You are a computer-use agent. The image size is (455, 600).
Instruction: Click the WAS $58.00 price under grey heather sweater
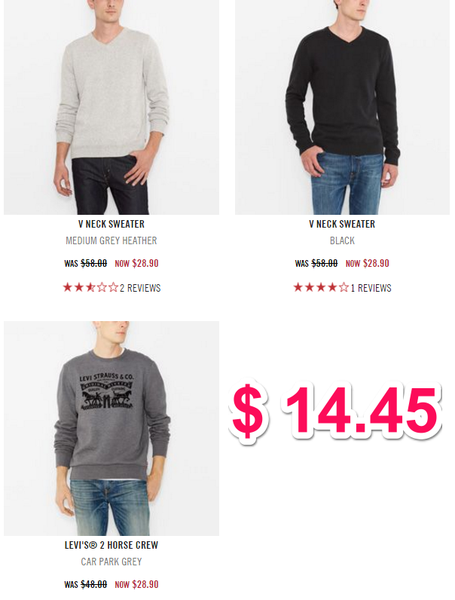tap(86, 263)
